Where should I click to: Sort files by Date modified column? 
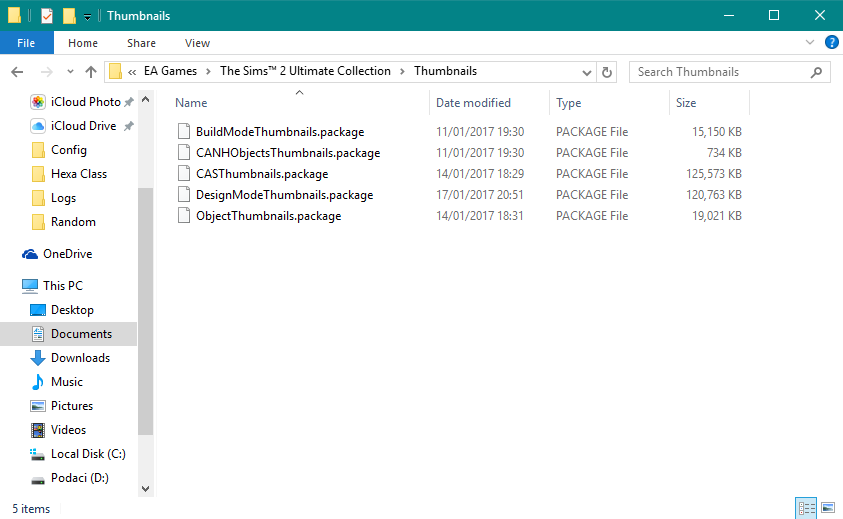coord(473,103)
